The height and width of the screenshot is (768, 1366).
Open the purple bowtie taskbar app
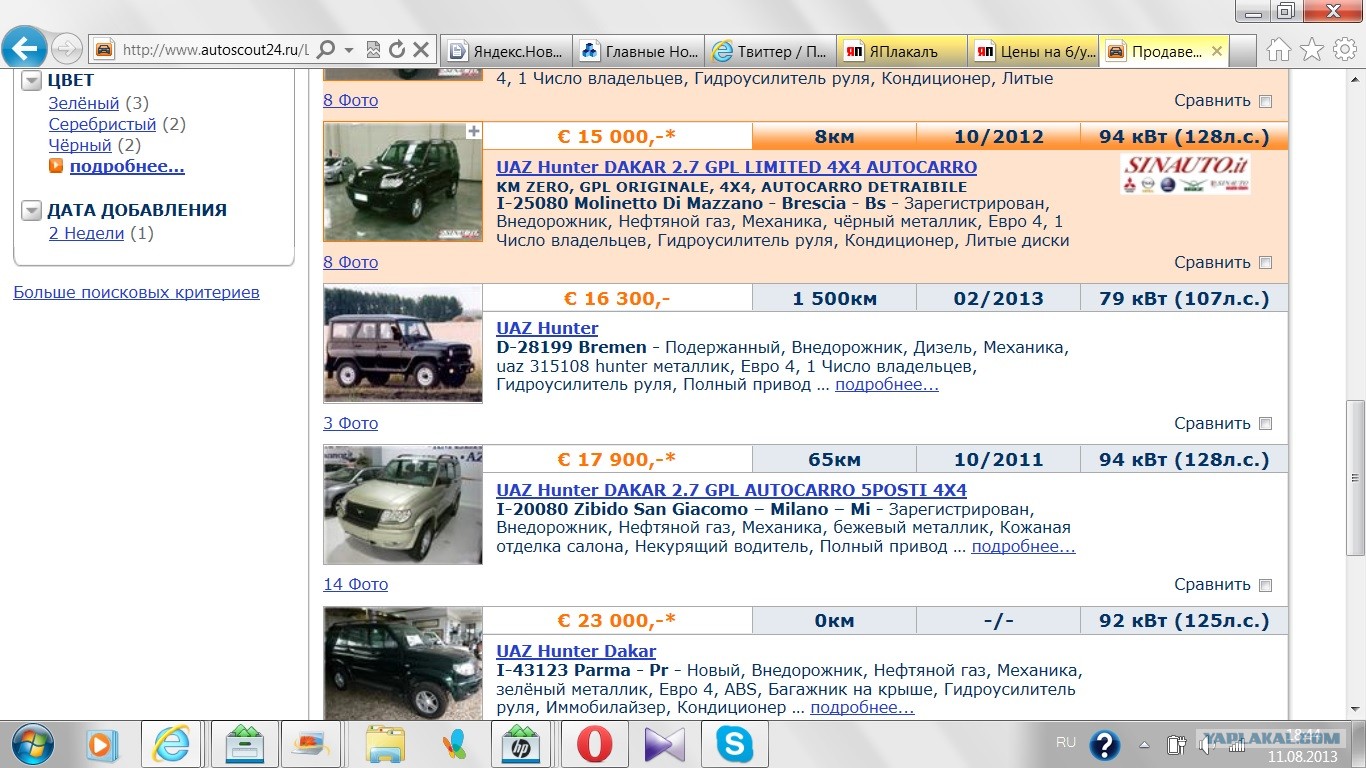click(664, 744)
